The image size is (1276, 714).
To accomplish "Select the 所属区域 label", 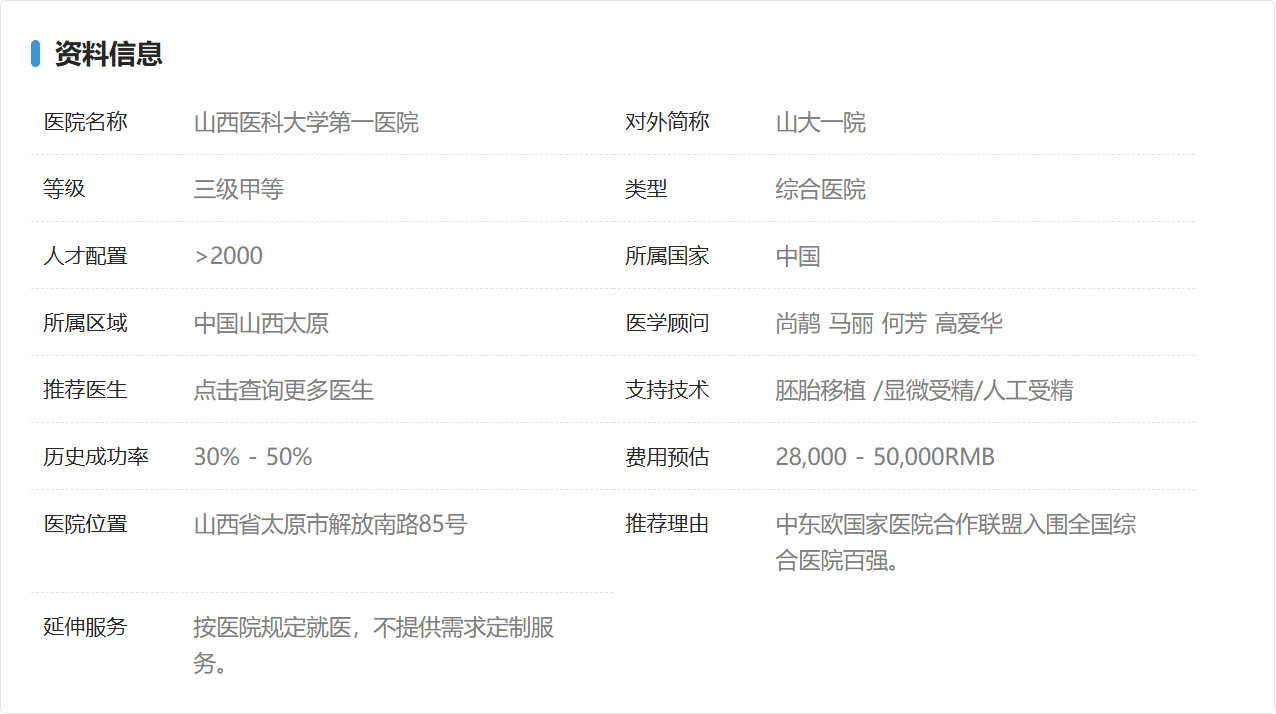I will (86, 323).
